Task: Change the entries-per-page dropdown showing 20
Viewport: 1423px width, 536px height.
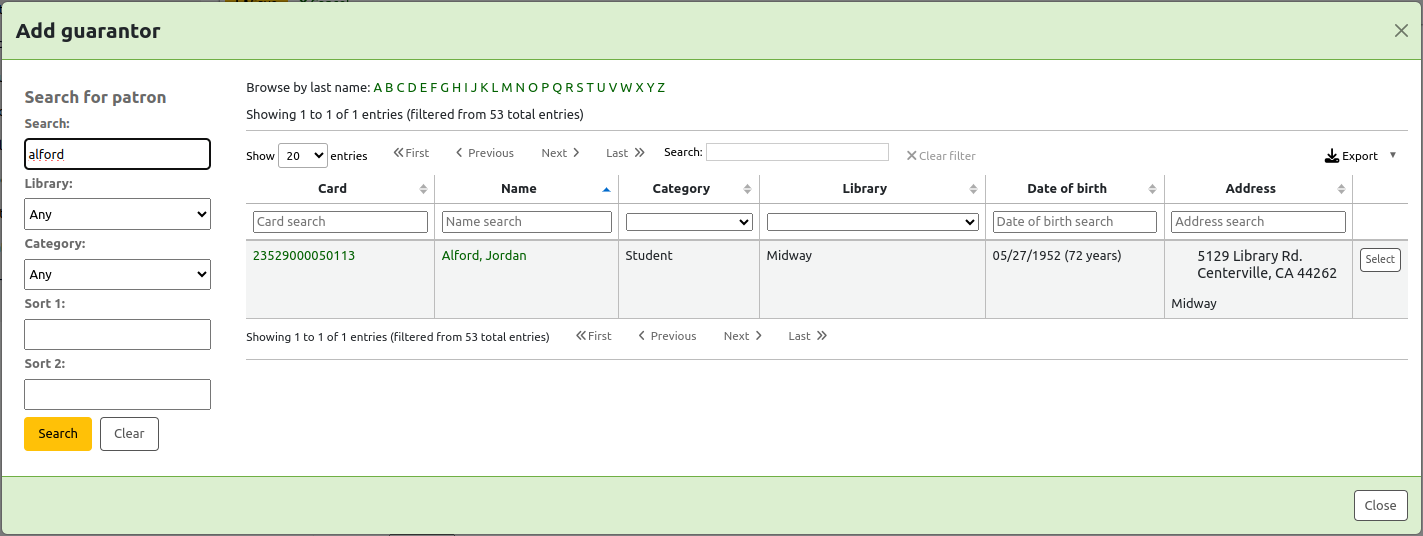Action: point(303,156)
